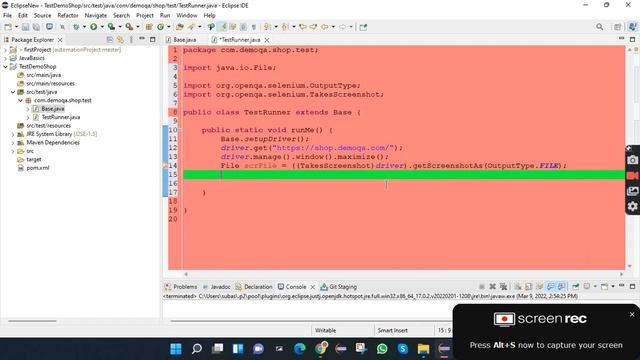Click the Back navigation arrow icon
This screenshot has width=640, height=360.
click(324, 27)
